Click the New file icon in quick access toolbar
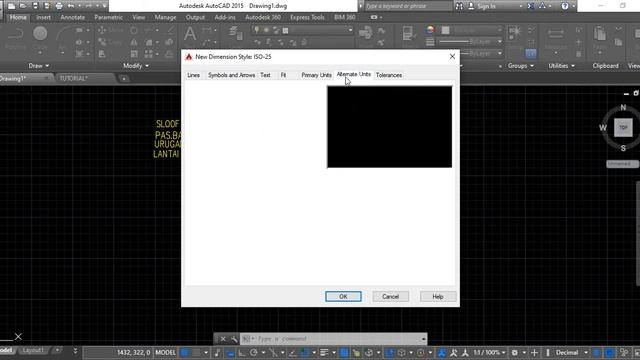This screenshot has height=360, width=640. pos(11,6)
